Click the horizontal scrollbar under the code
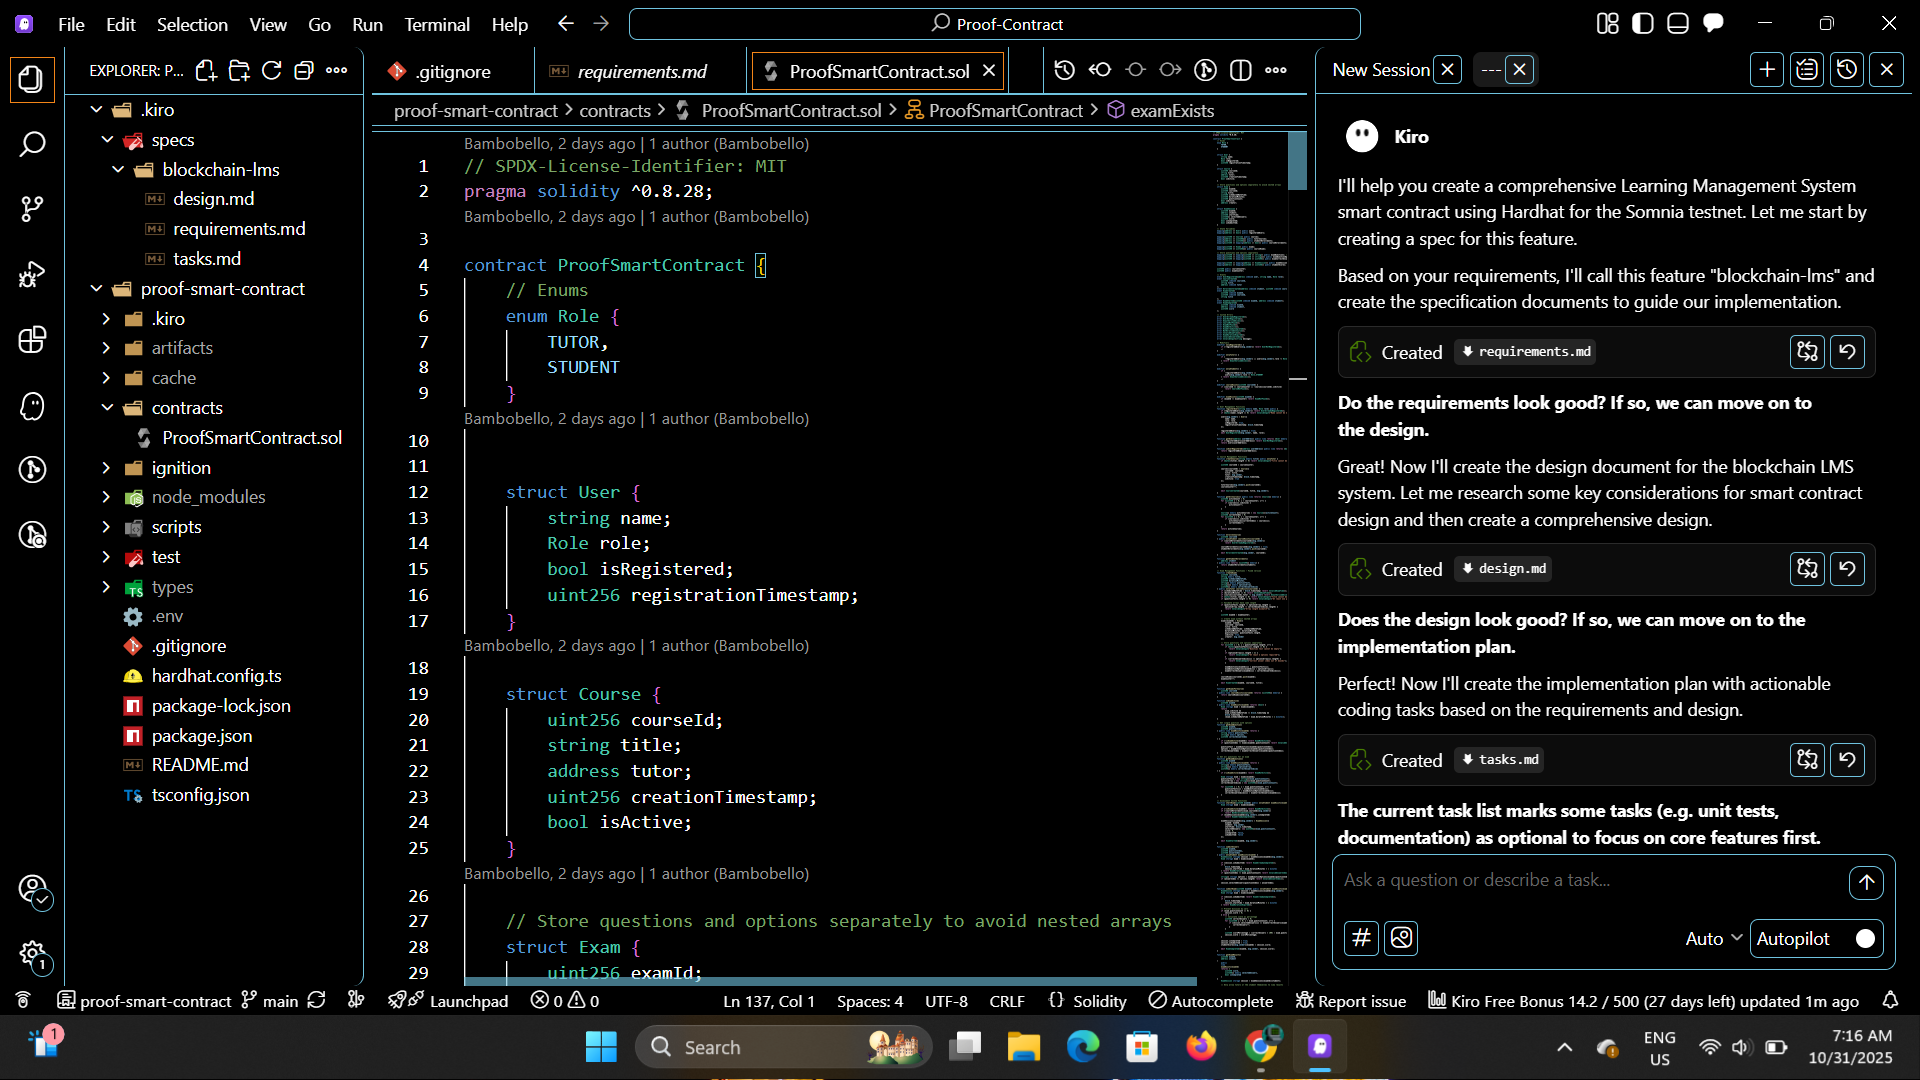The image size is (1920, 1080). point(830,981)
